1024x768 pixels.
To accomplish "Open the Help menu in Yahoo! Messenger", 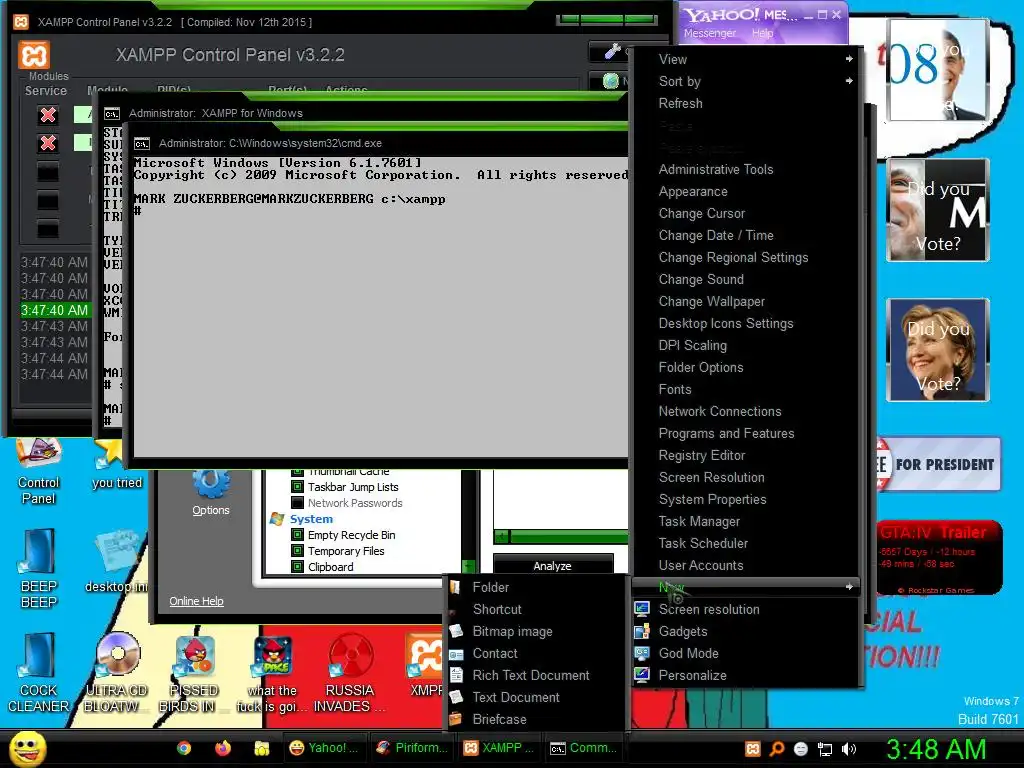I will pos(762,33).
